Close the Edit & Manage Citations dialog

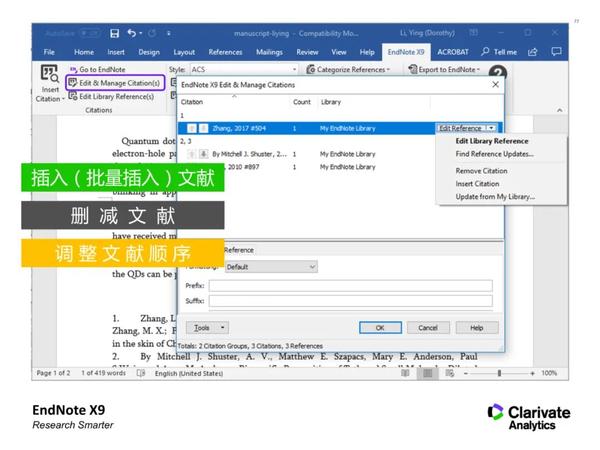point(495,84)
